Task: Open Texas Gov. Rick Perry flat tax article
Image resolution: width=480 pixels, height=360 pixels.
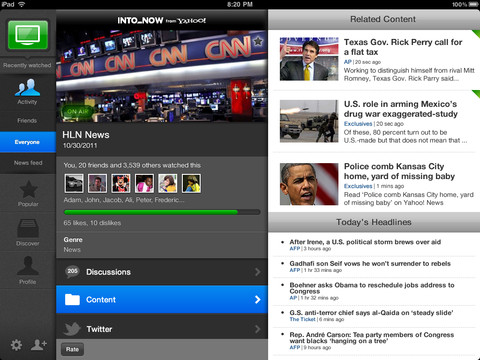Action: tap(403, 47)
